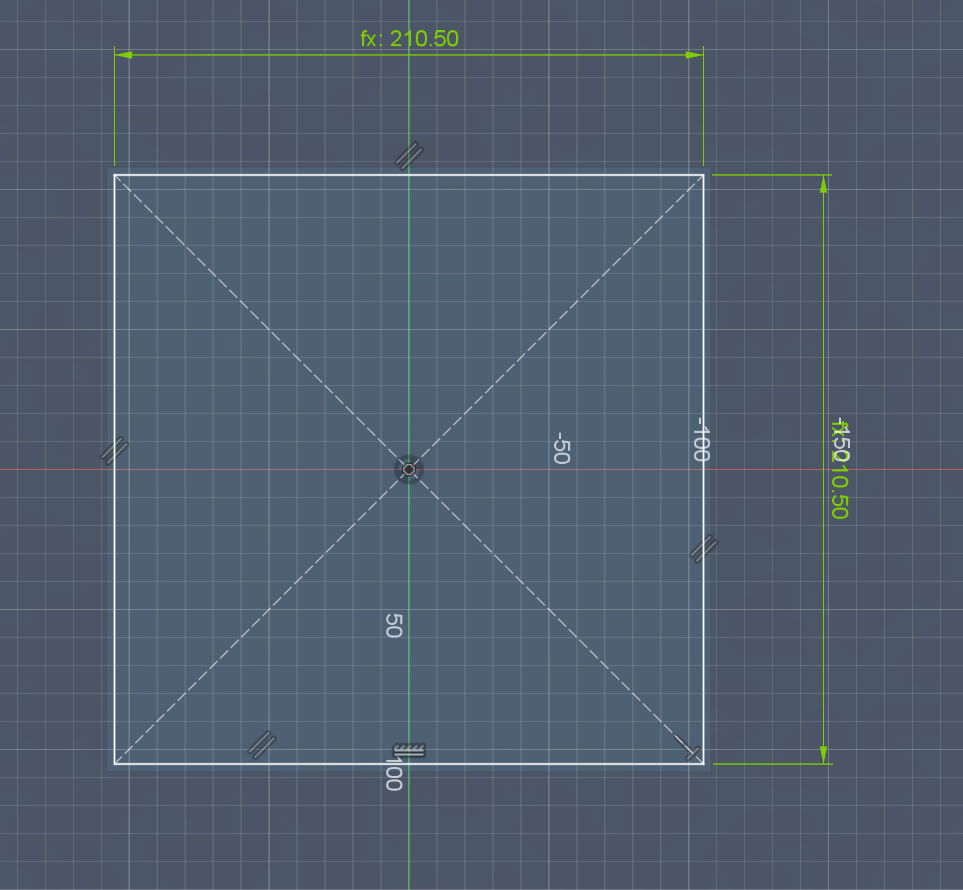Select the vertical fx: 210.50 dimension on right
The width and height of the screenshot is (963, 890).
pyautogui.click(x=840, y=470)
